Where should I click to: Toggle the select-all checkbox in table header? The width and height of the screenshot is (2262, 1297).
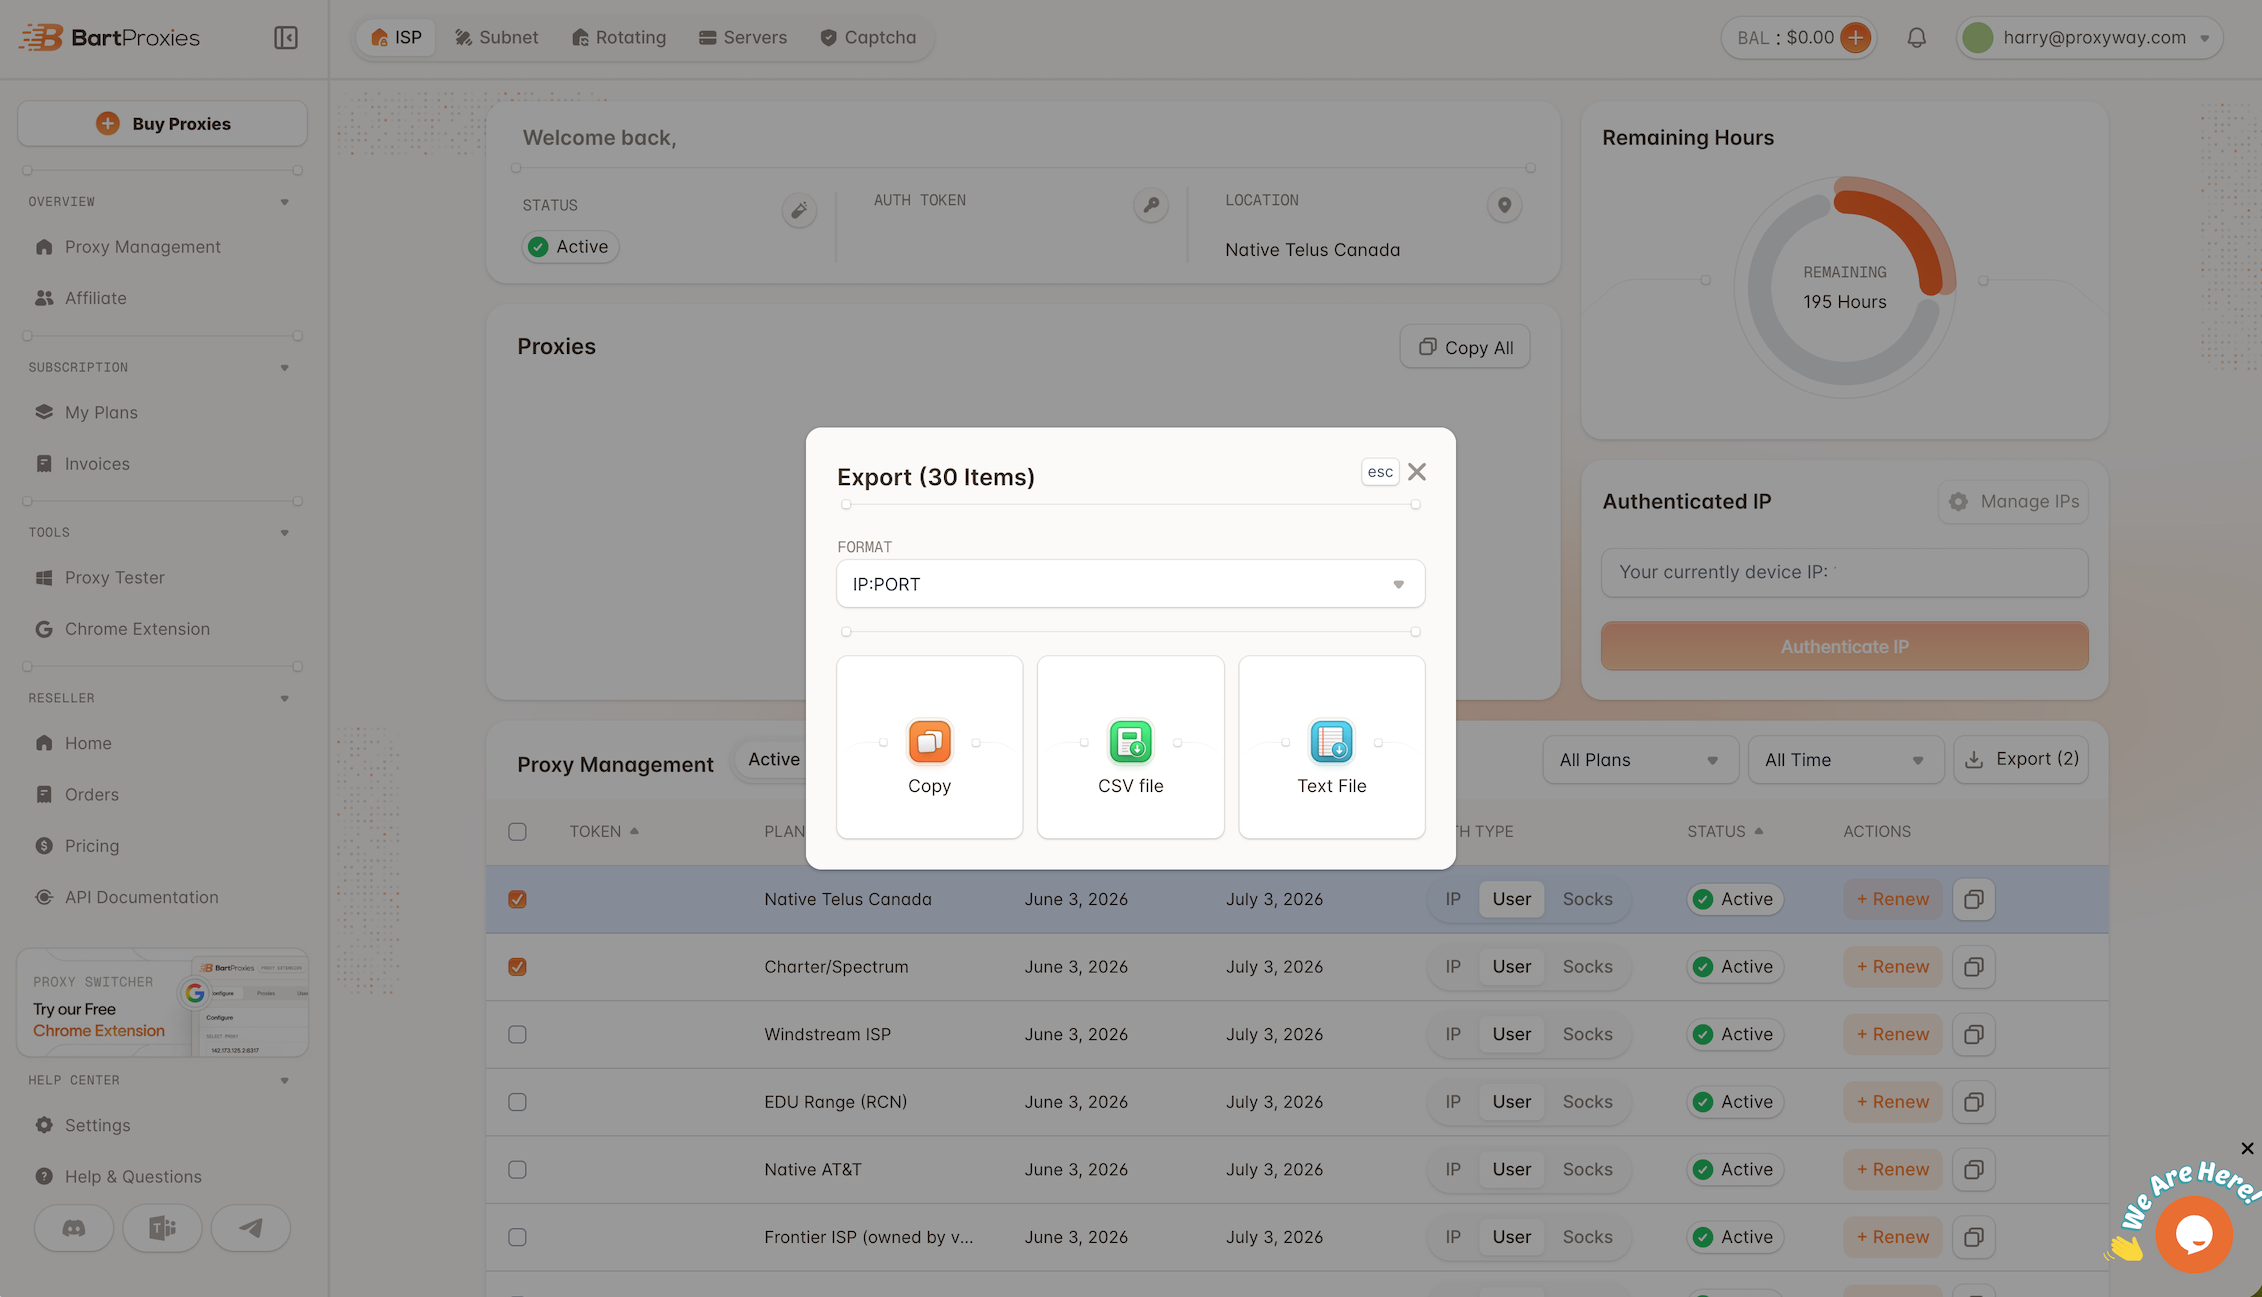point(517,832)
